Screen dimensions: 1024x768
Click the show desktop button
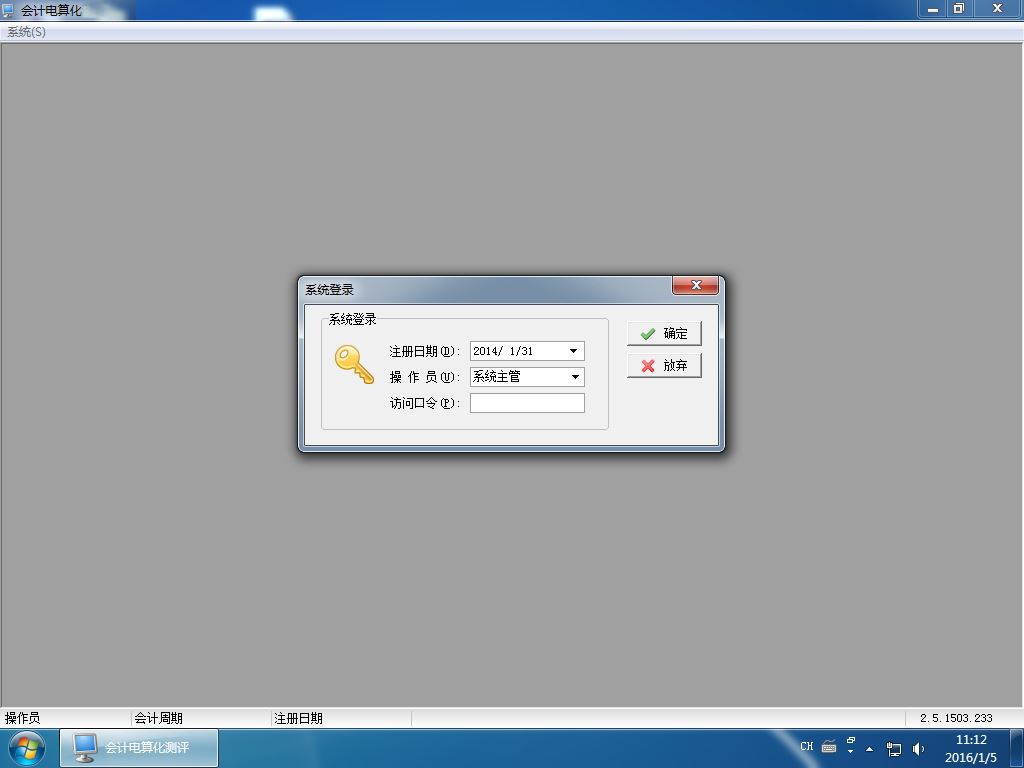pos(1017,748)
